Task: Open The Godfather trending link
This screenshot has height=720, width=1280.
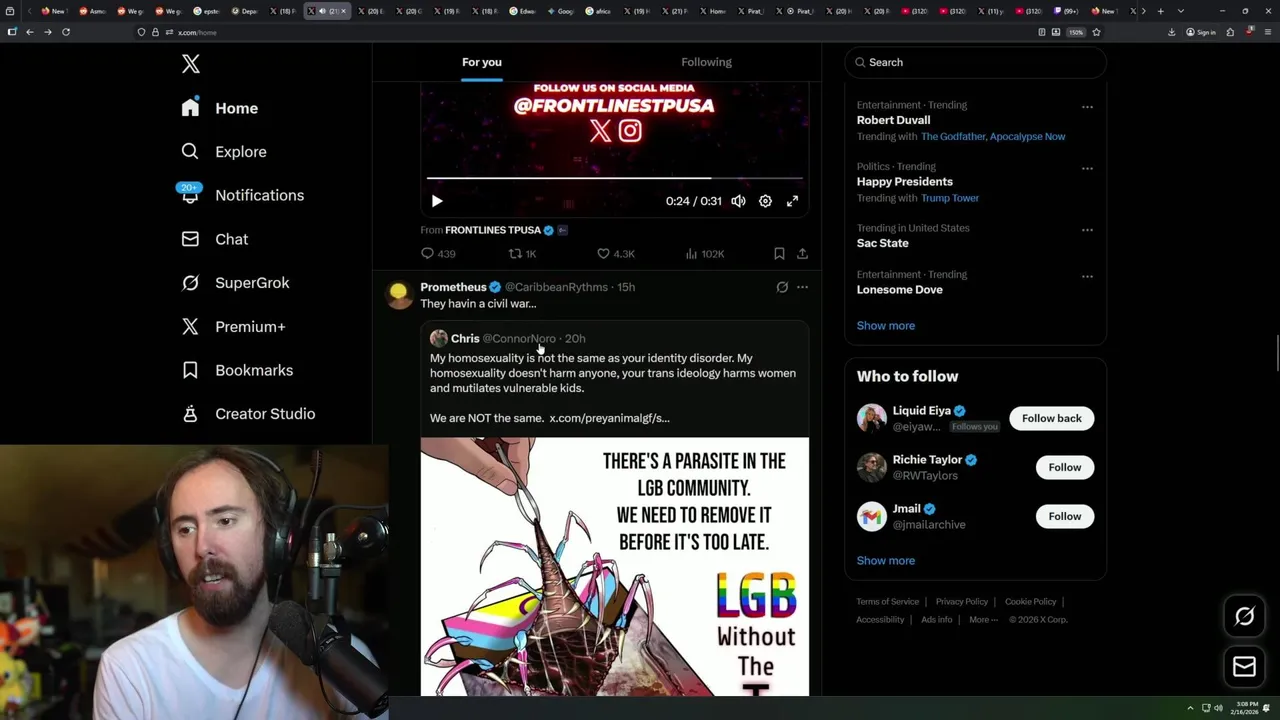Action: point(952,136)
